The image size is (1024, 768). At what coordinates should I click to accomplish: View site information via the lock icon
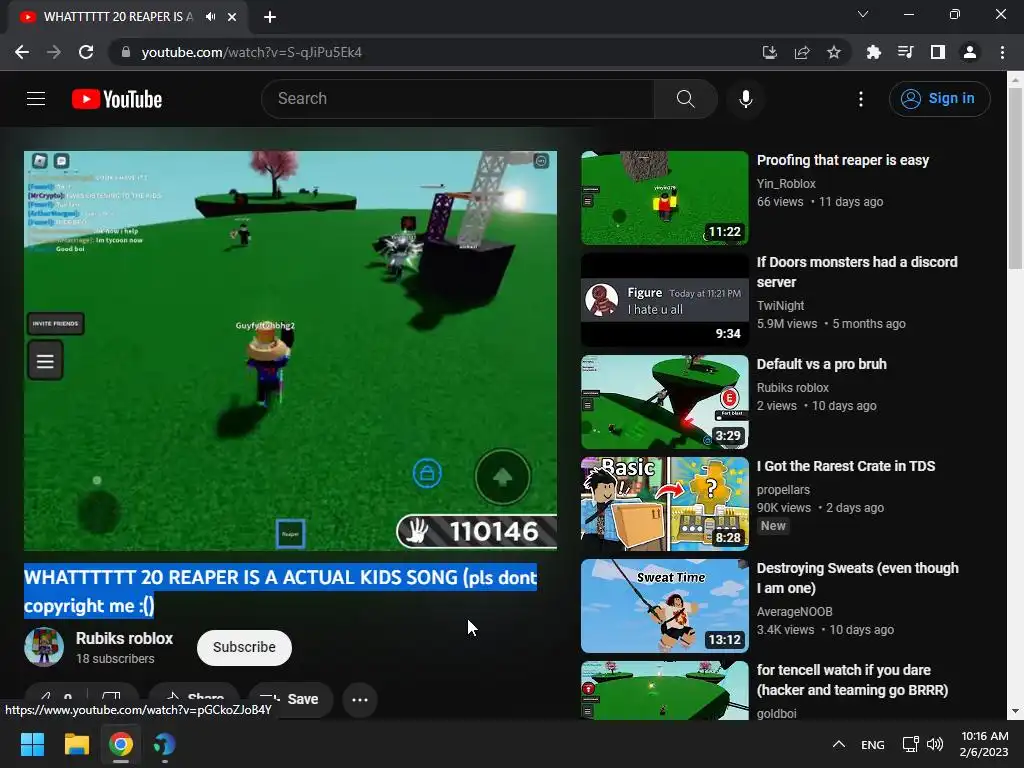coord(125,52)
